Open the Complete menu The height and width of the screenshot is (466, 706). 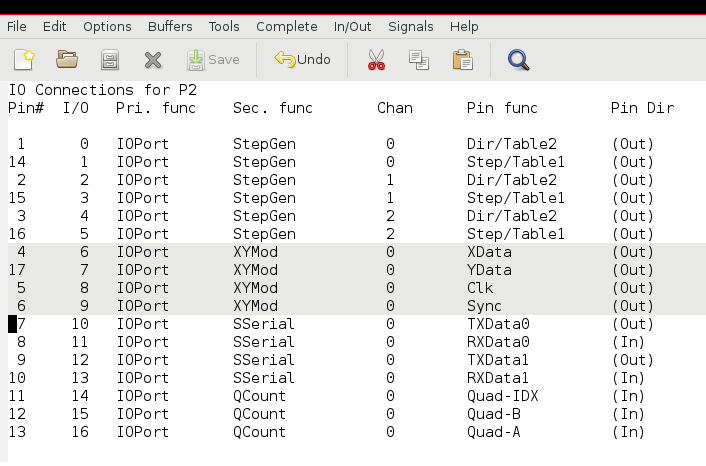click(x=287, y=27)
